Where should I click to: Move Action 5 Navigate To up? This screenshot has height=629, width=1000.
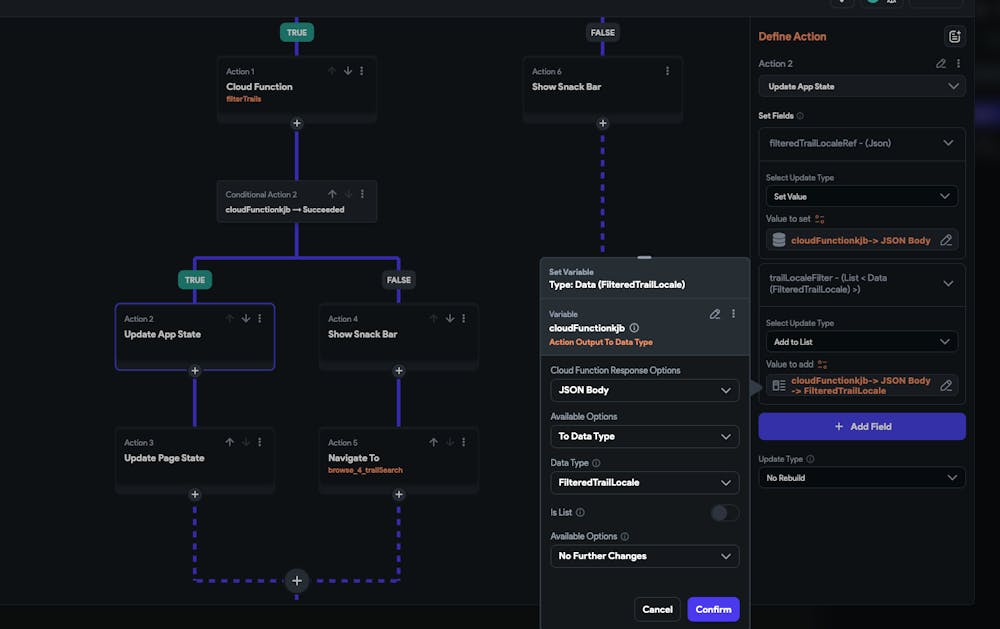coord(434,442)
